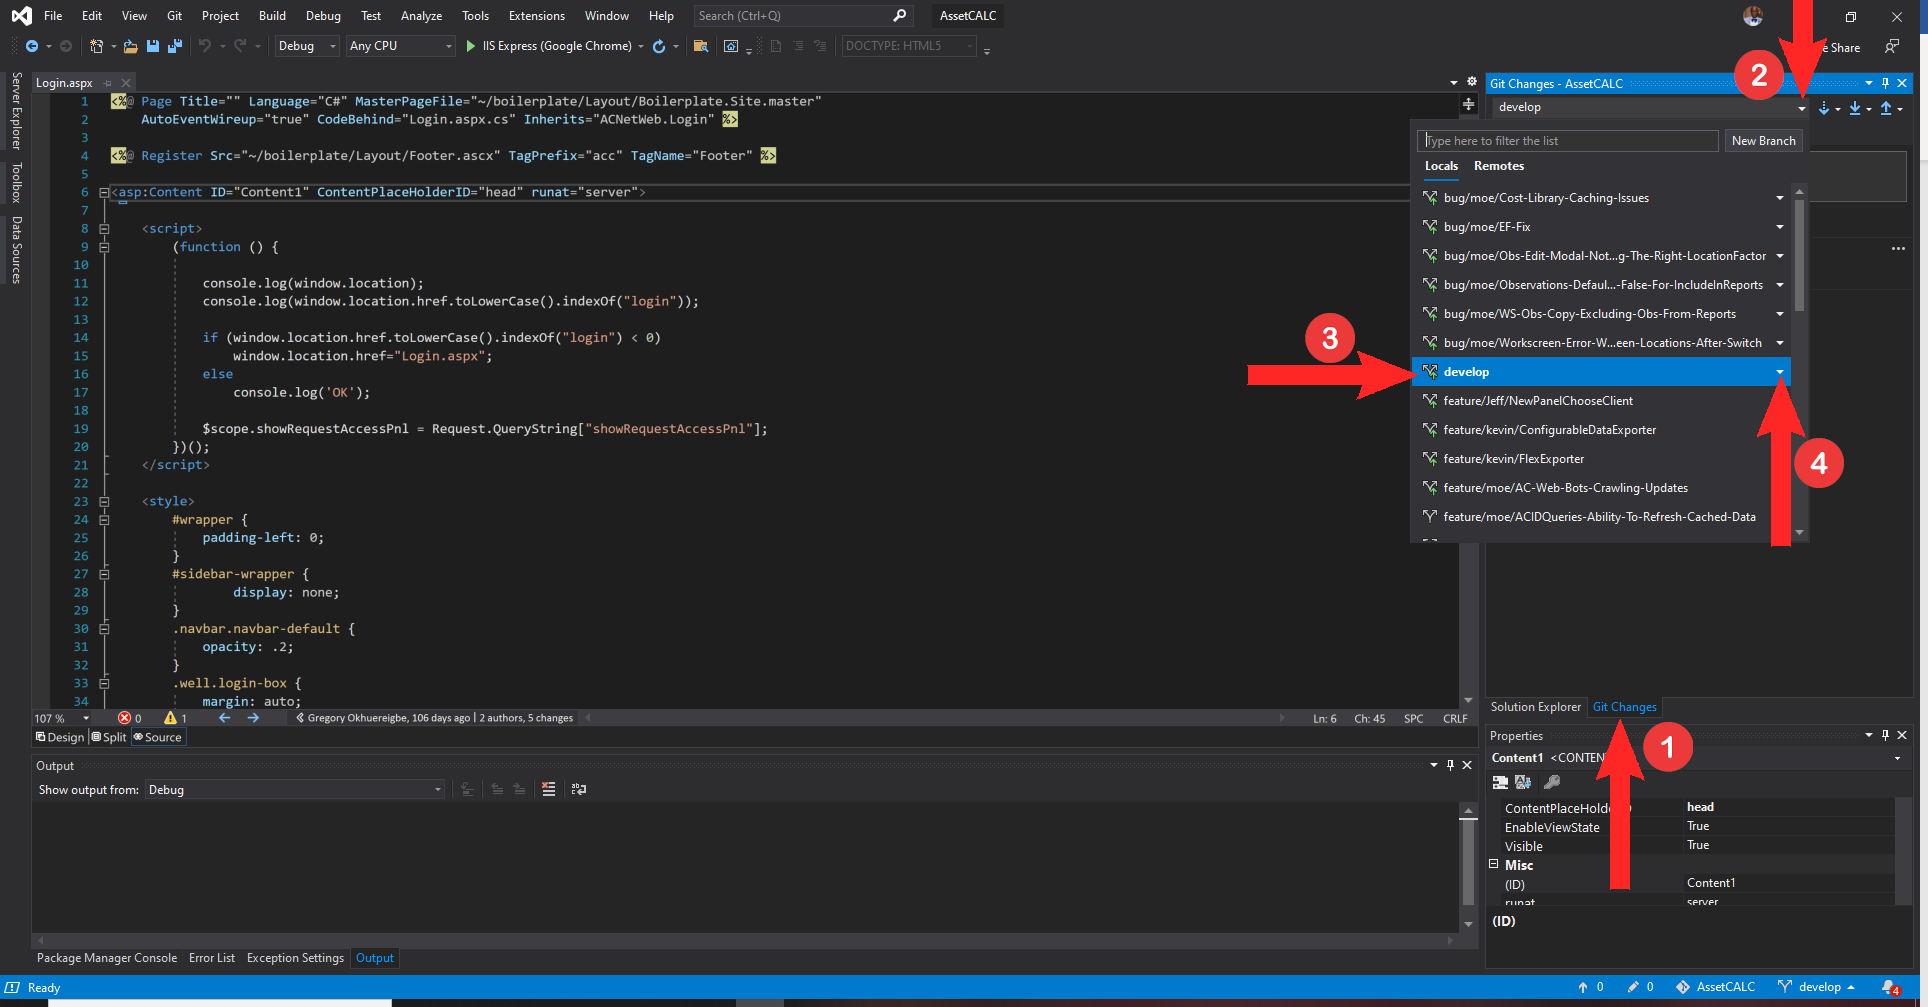The image size is (1928, 1007).
Task: Open the Toolbox side tab
Action: (16, 183)
